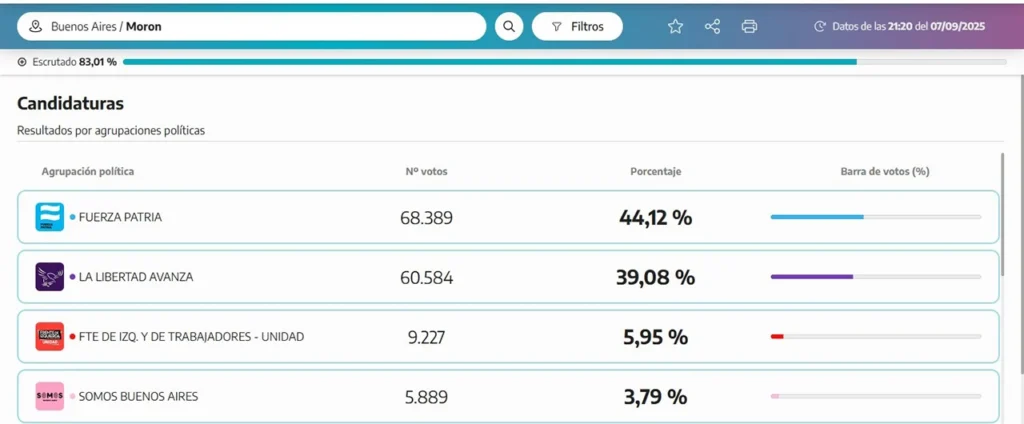Click the Barra de votos (%) header
Screen dimensions: 1024x424
(x=885, y=172)
